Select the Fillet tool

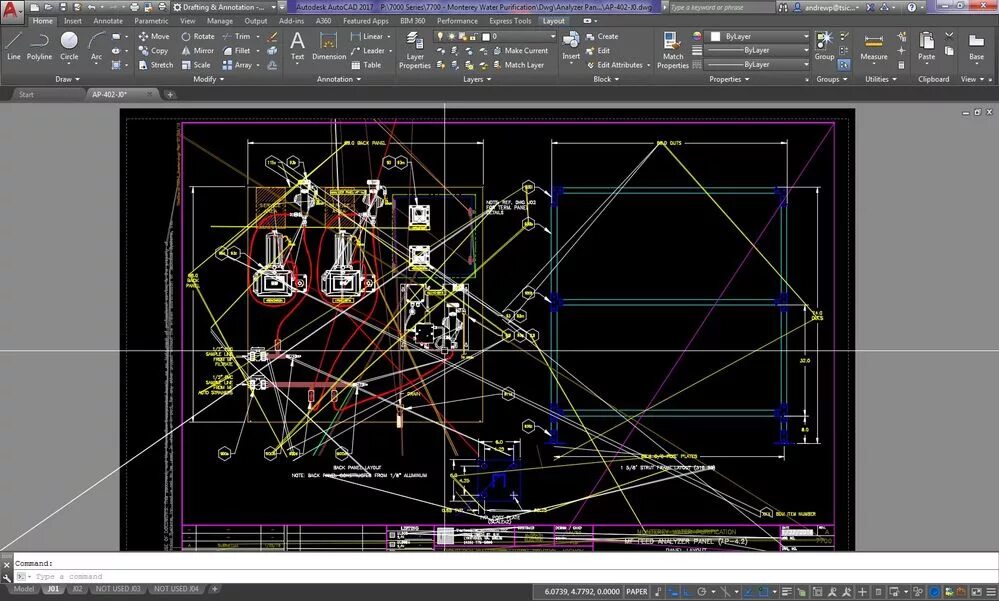click(x=236, y=50)
